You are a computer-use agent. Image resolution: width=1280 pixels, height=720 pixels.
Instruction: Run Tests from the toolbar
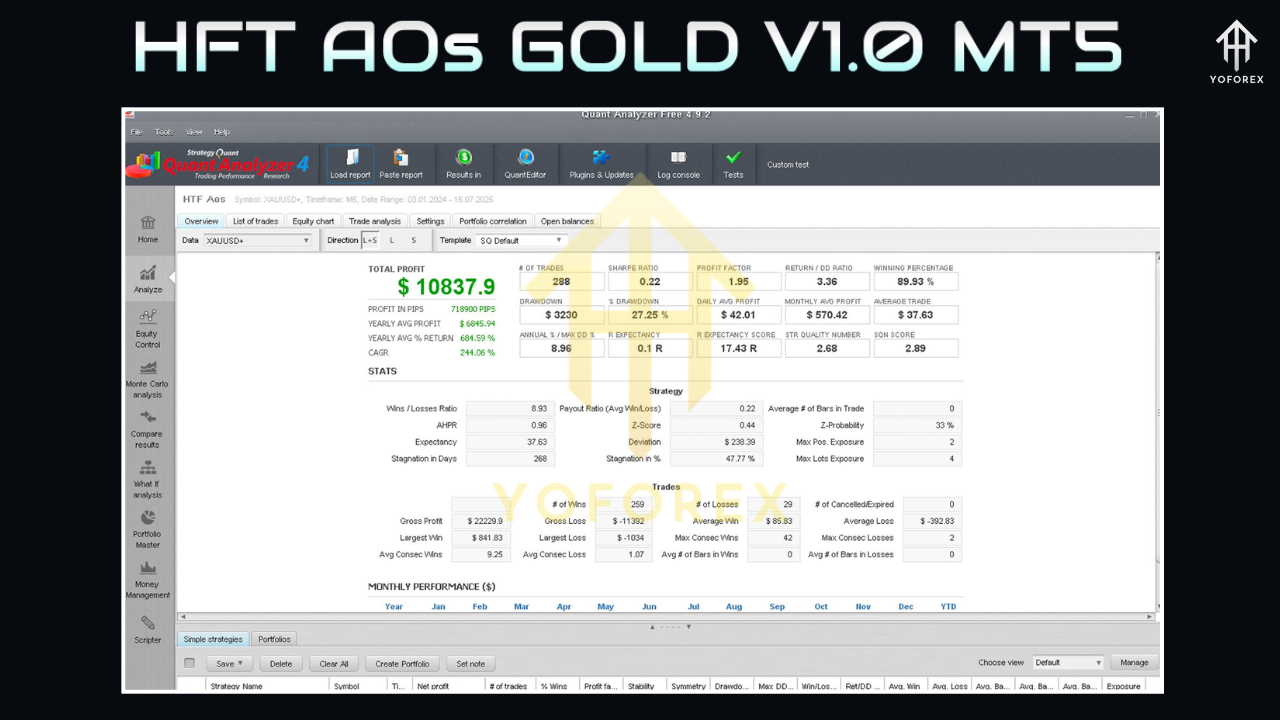(733, 163)
